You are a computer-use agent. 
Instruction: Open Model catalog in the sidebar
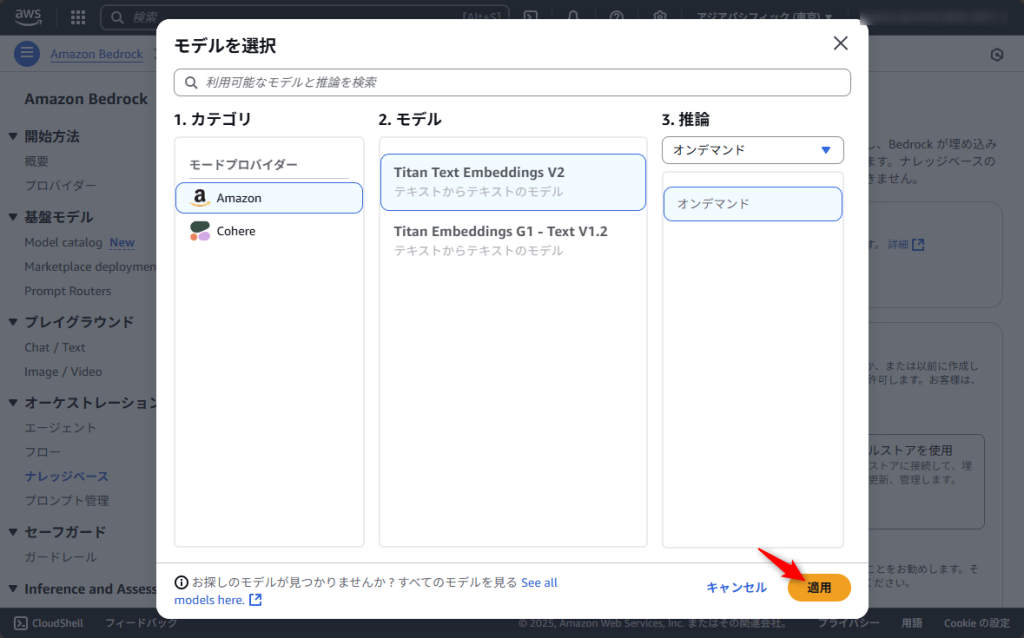[x=63, y=242]
